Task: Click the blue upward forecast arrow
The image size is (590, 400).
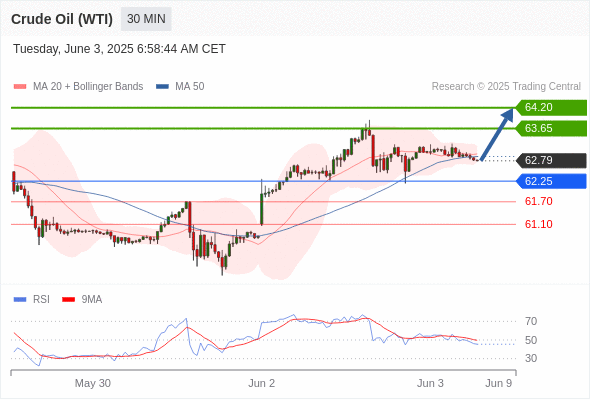Action: pyautogui.click(x=497, y=135)
